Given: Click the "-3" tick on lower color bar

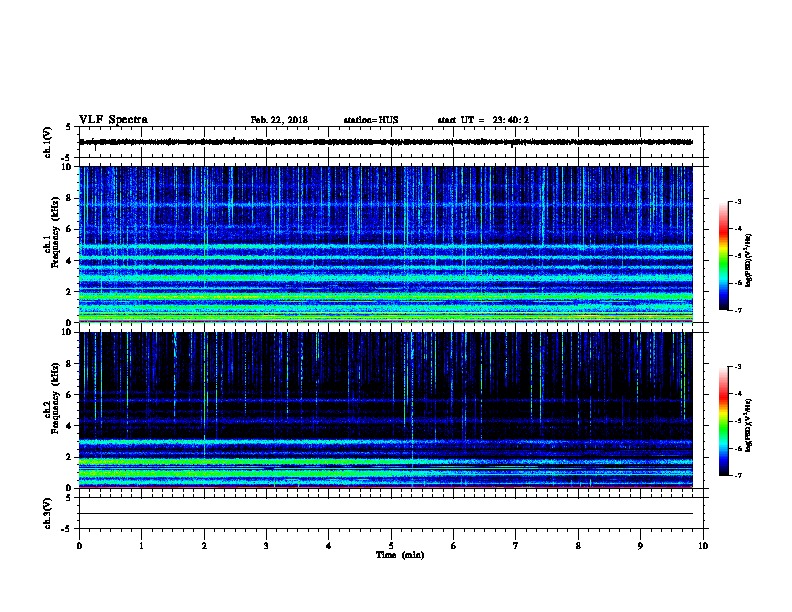Looking at the screenshot, I should (x=738, y=367).
